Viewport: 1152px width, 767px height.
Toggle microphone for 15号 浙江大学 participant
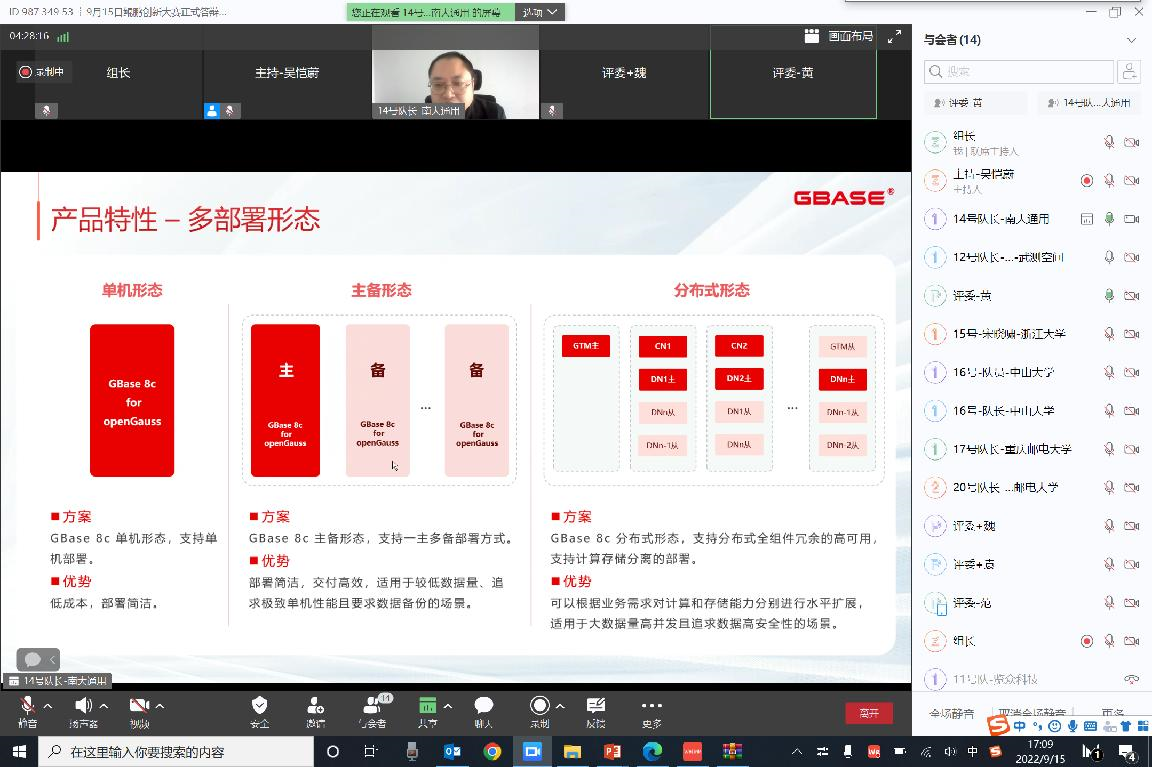tap(1109, 334)
